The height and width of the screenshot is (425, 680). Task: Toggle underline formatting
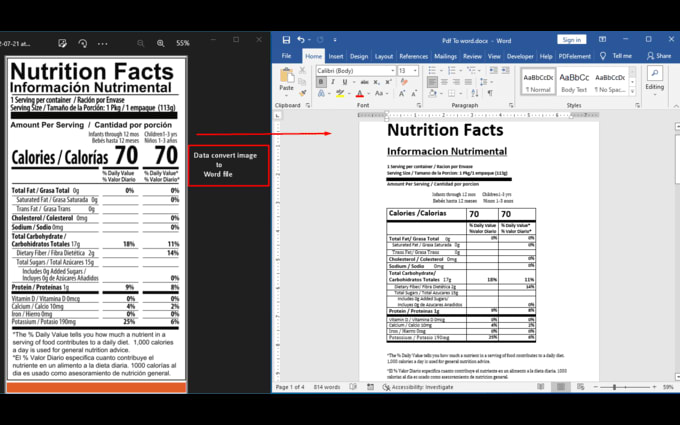(x=345, y=82)
